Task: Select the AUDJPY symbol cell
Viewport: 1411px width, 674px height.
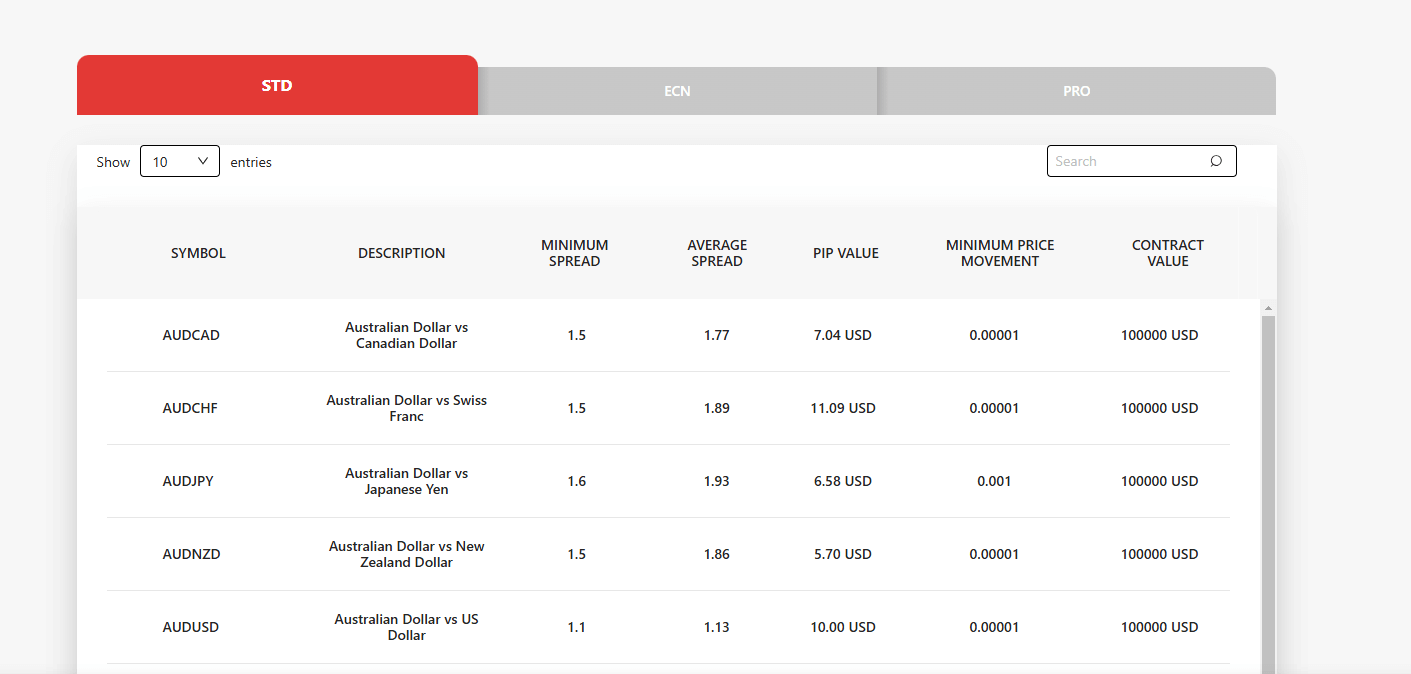Action: [x=188, y=481]
